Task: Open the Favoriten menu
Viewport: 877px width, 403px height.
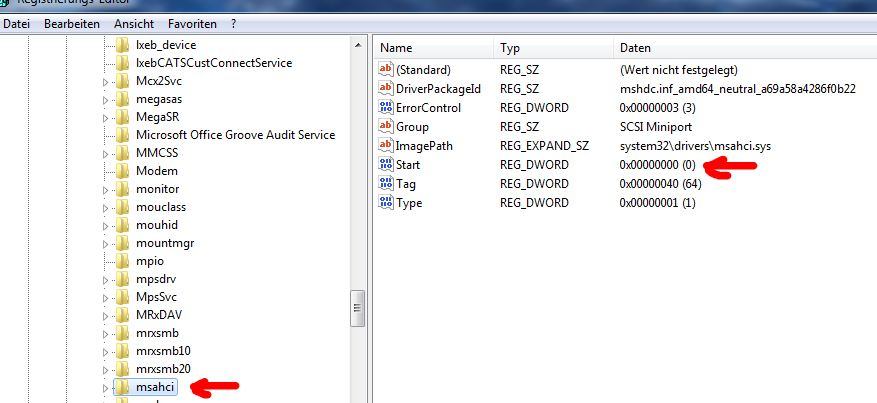Action: click(191, 22)
